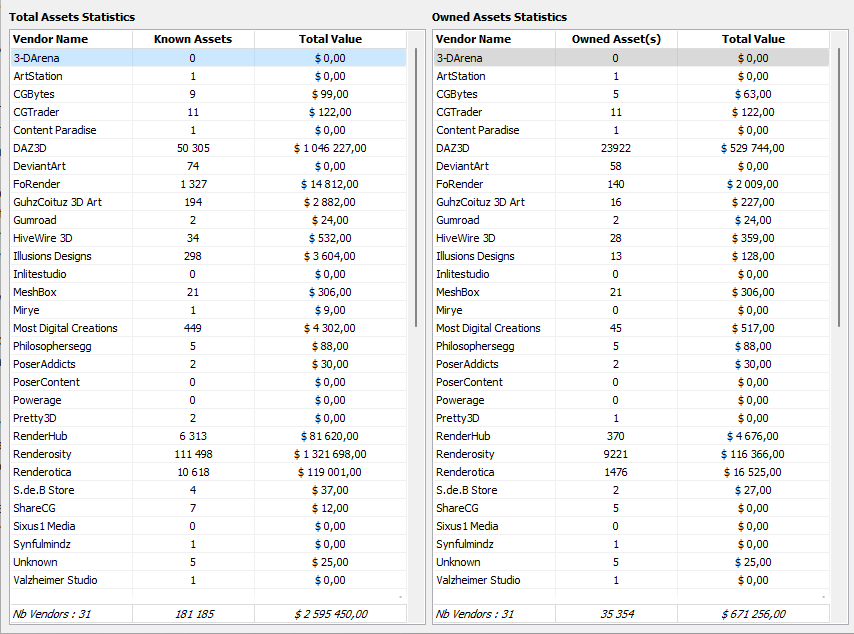Click $ 529 744,00 owned DAZ3D value
The width and height of the screenshot is (854, 634).
(753, 148)
